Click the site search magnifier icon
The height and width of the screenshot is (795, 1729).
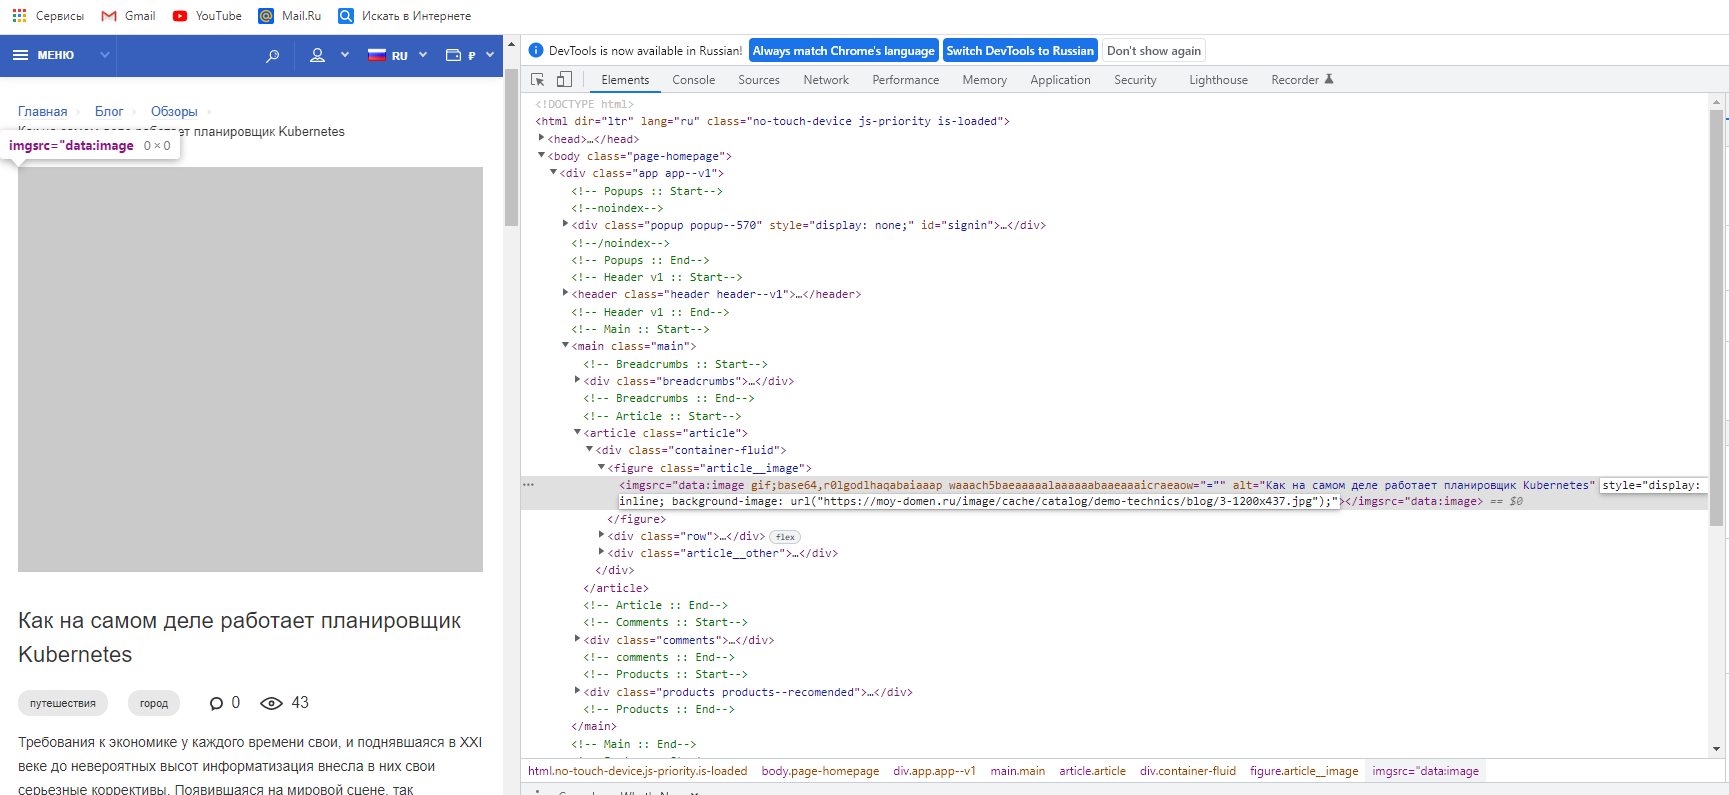tap(272, 56)
